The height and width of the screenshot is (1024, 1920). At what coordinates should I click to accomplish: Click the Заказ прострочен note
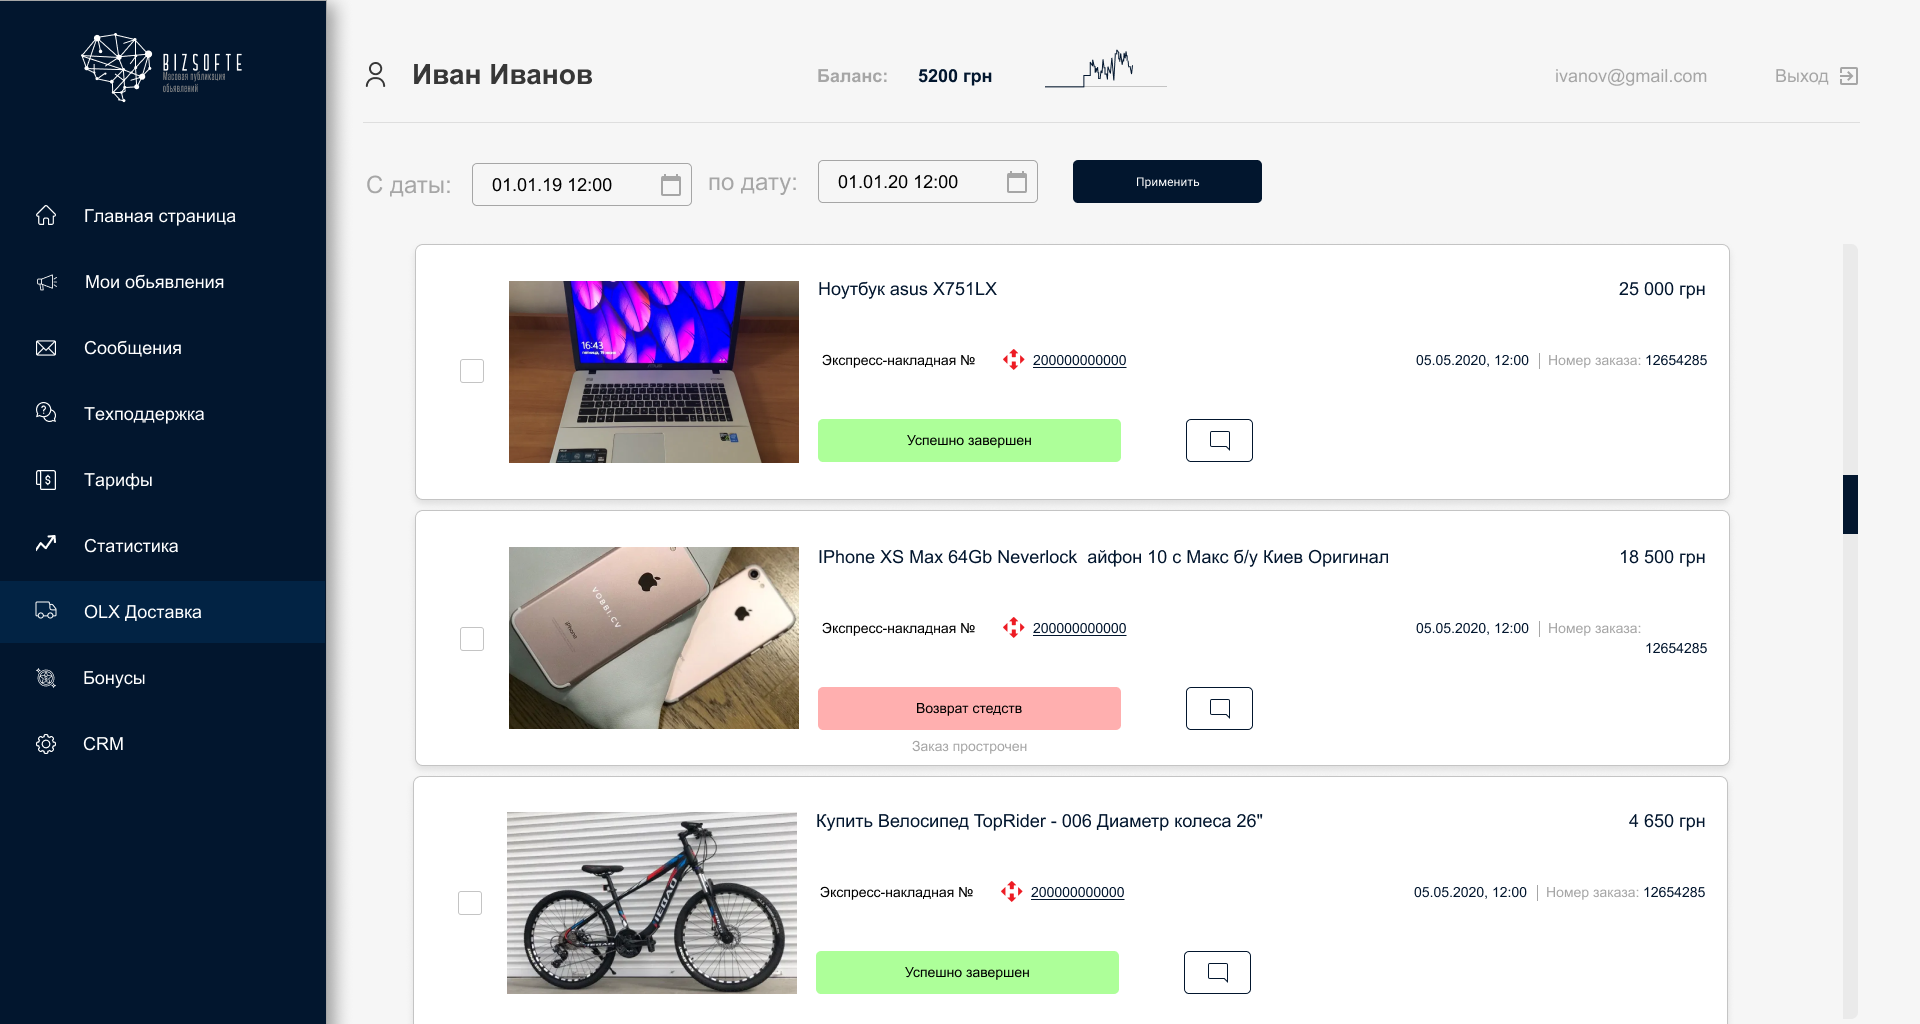click(x=969, y=746)
